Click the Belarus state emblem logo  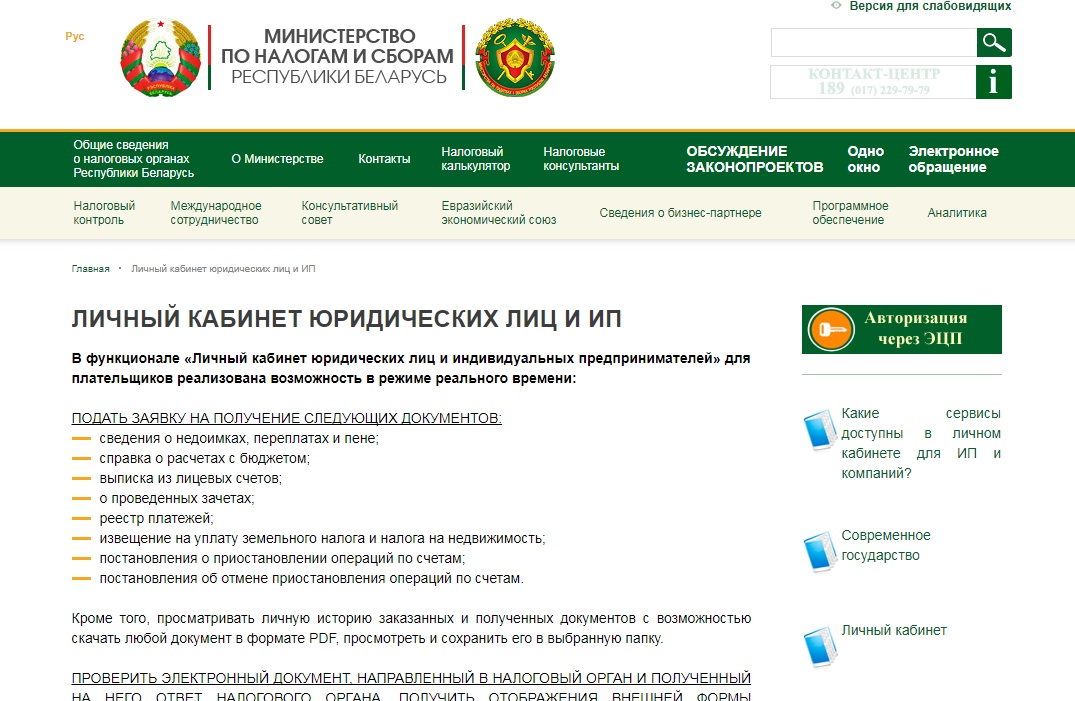(x=160, y=59)
